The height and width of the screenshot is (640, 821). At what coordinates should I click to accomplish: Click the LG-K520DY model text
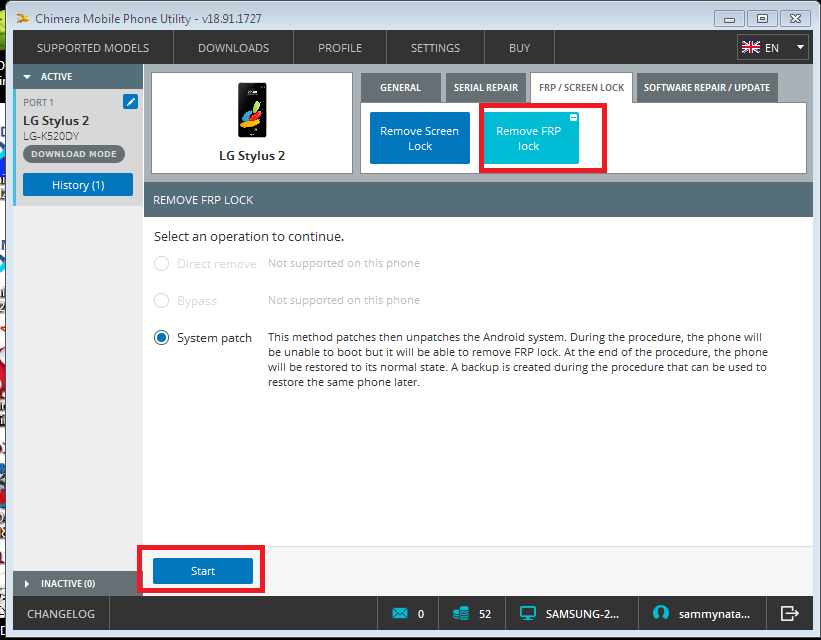click(x=51, y=136)
